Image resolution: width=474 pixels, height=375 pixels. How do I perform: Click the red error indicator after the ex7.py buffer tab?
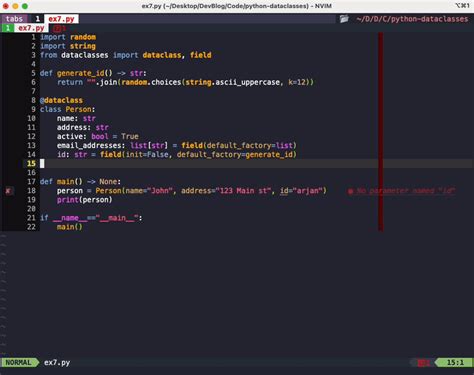click(59, 28)
